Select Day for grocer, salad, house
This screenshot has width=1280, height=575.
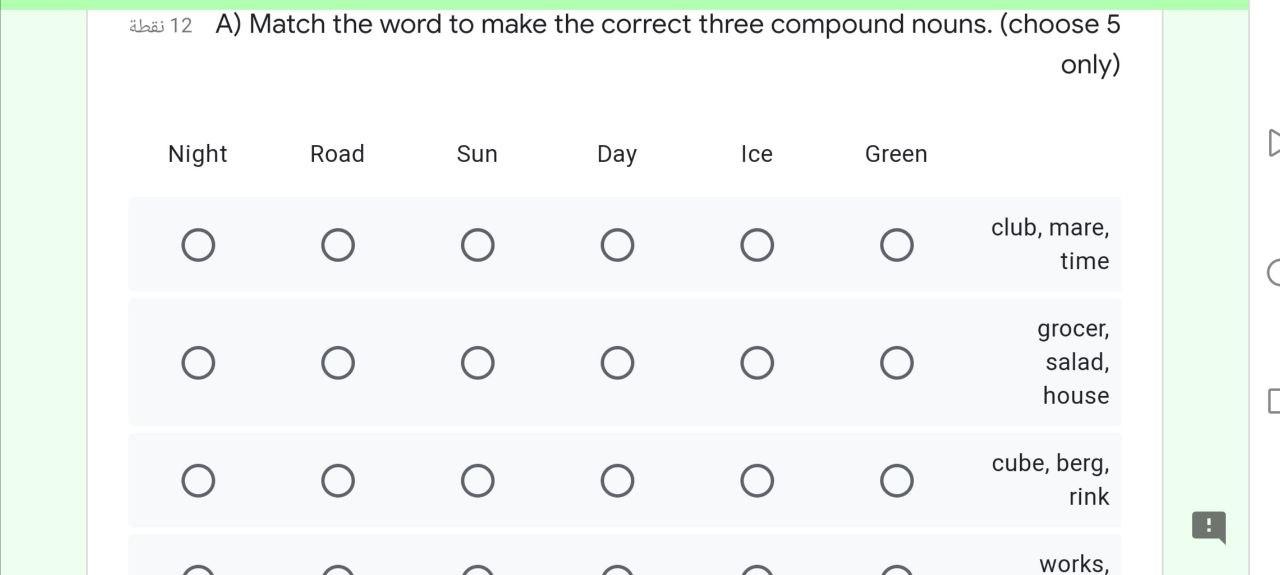coord(617,363)
